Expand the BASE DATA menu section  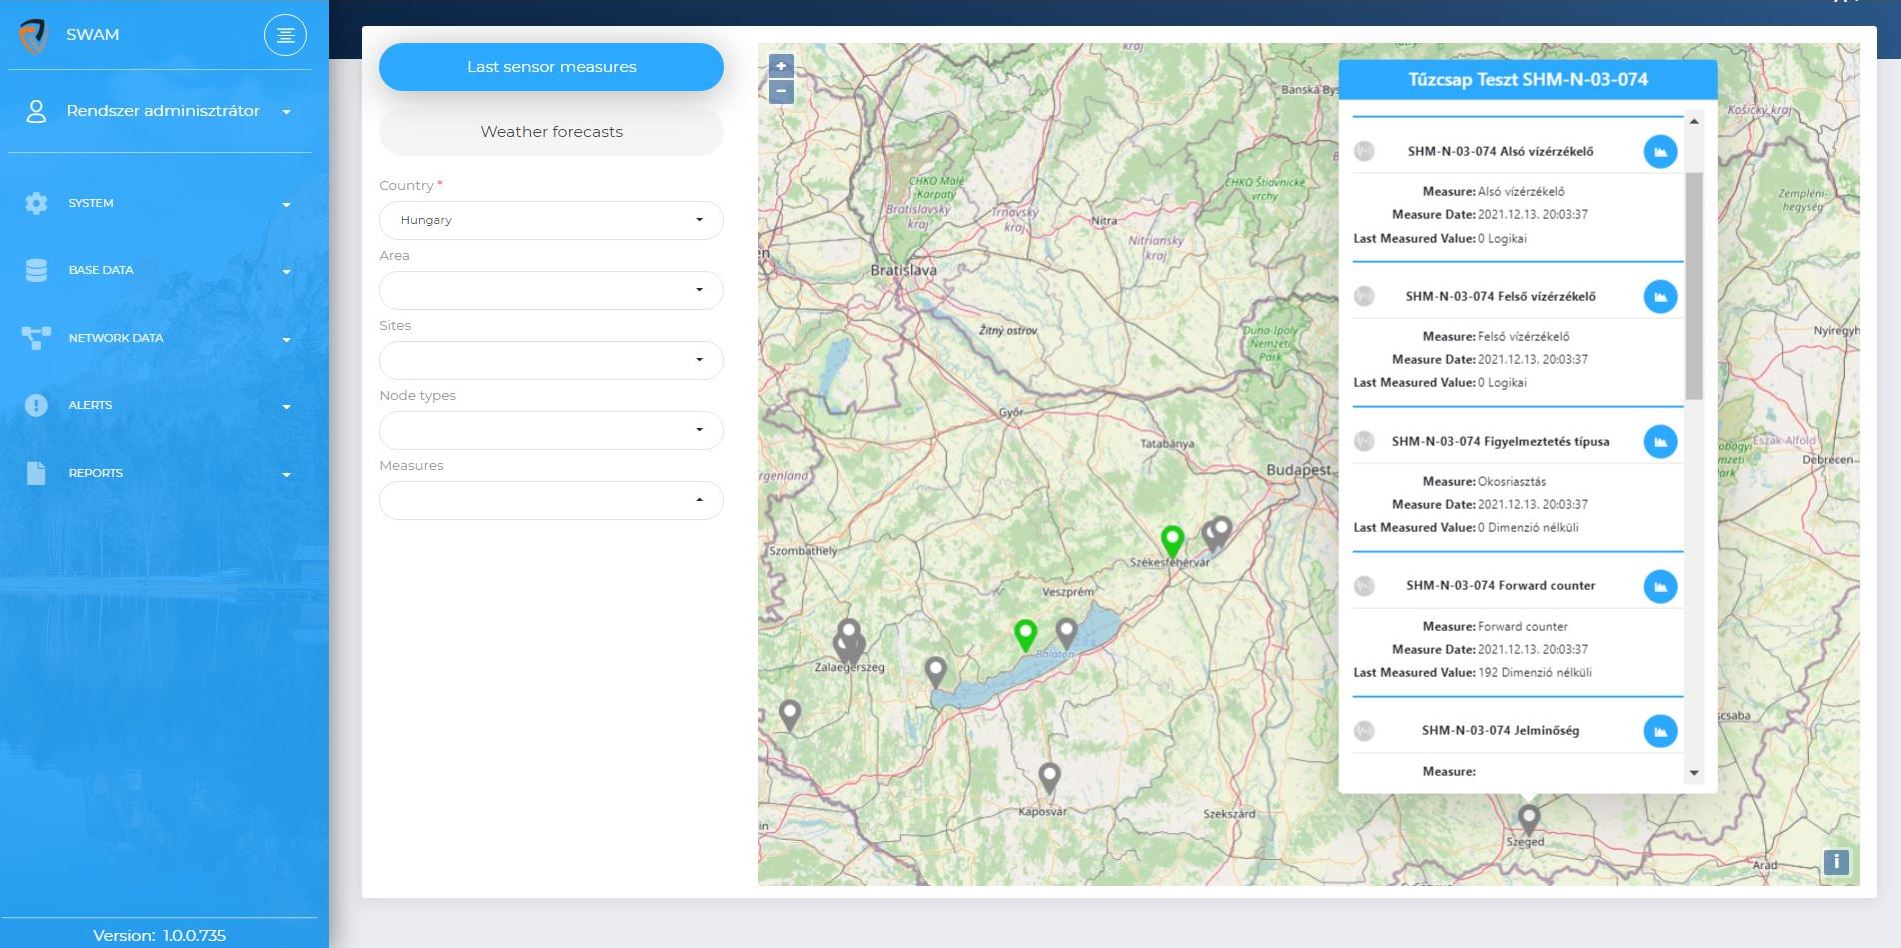point(160,270)
